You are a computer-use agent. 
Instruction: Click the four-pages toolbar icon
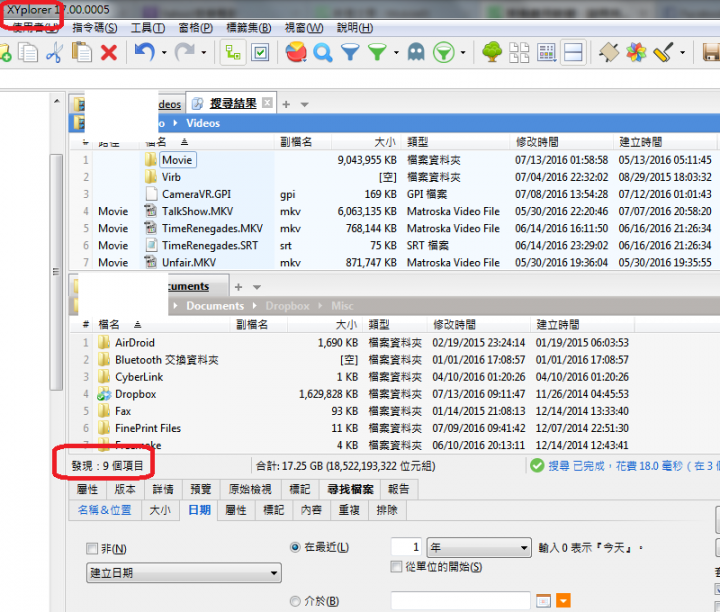(x=519, y=52)
